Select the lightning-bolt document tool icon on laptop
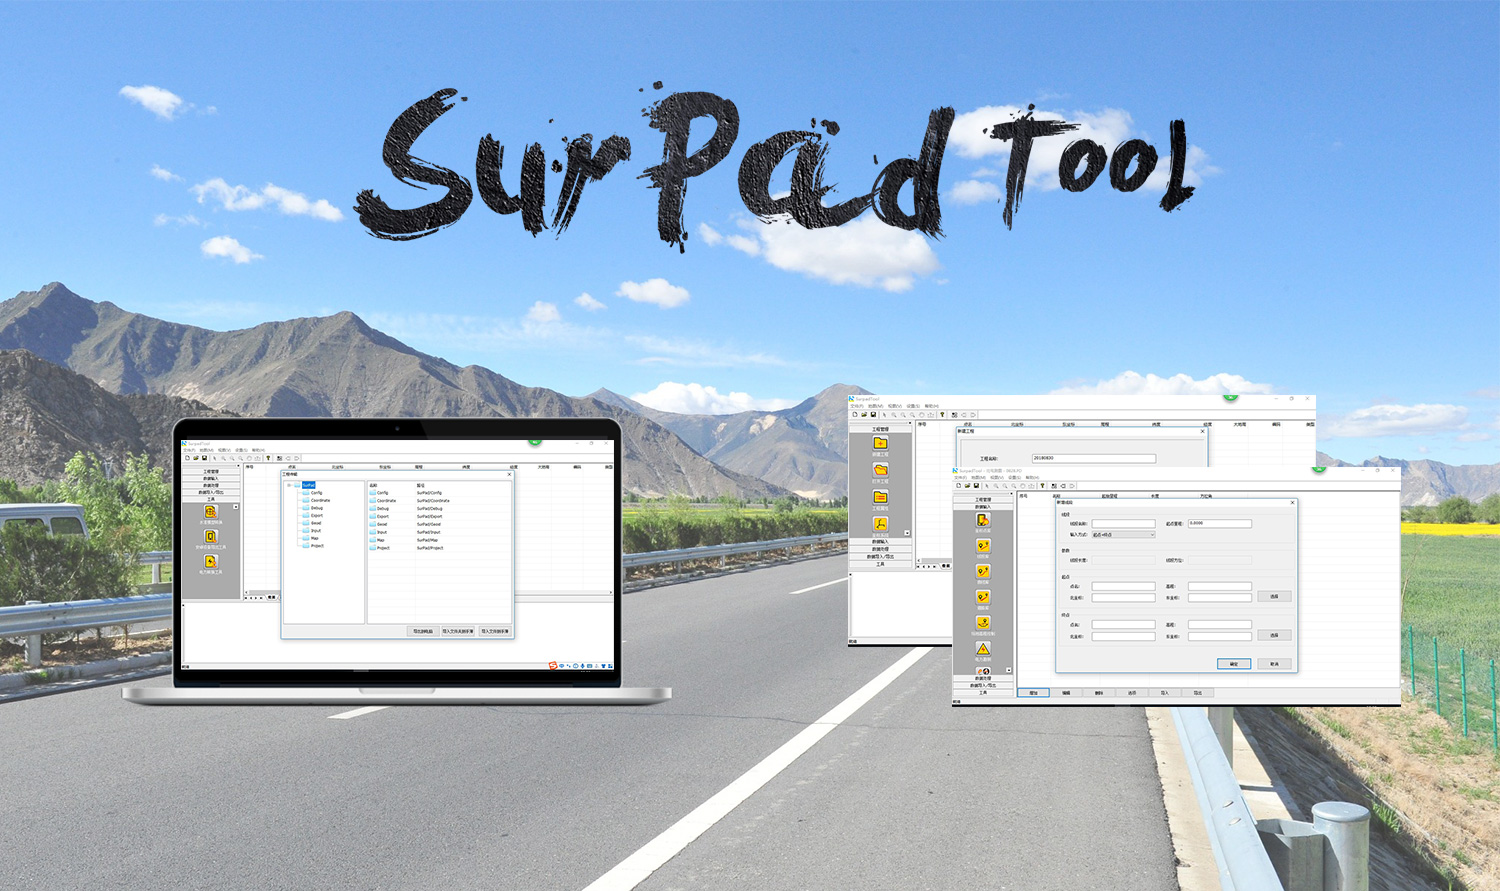 tap(210, 562)
